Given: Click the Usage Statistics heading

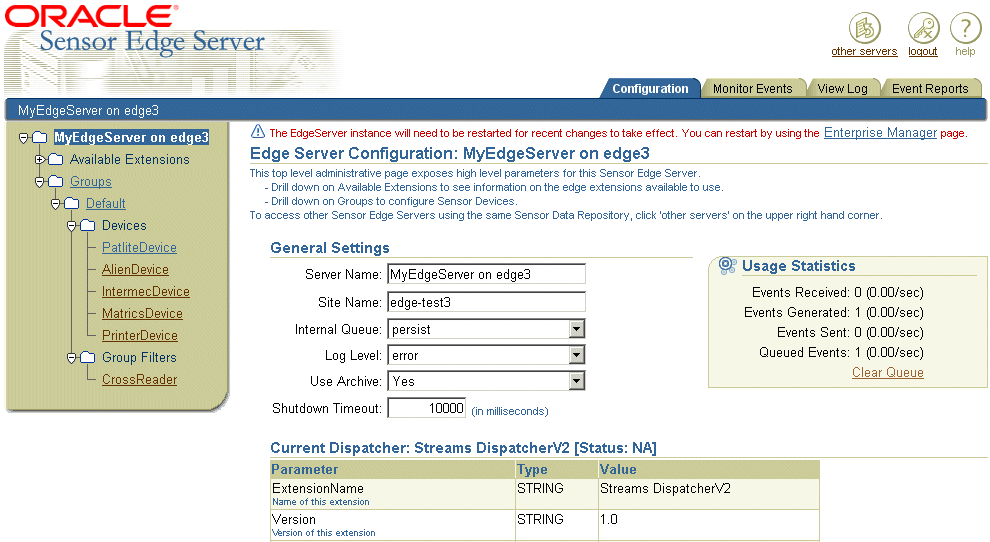Looking at the screenshot, I should coord(799,266).
